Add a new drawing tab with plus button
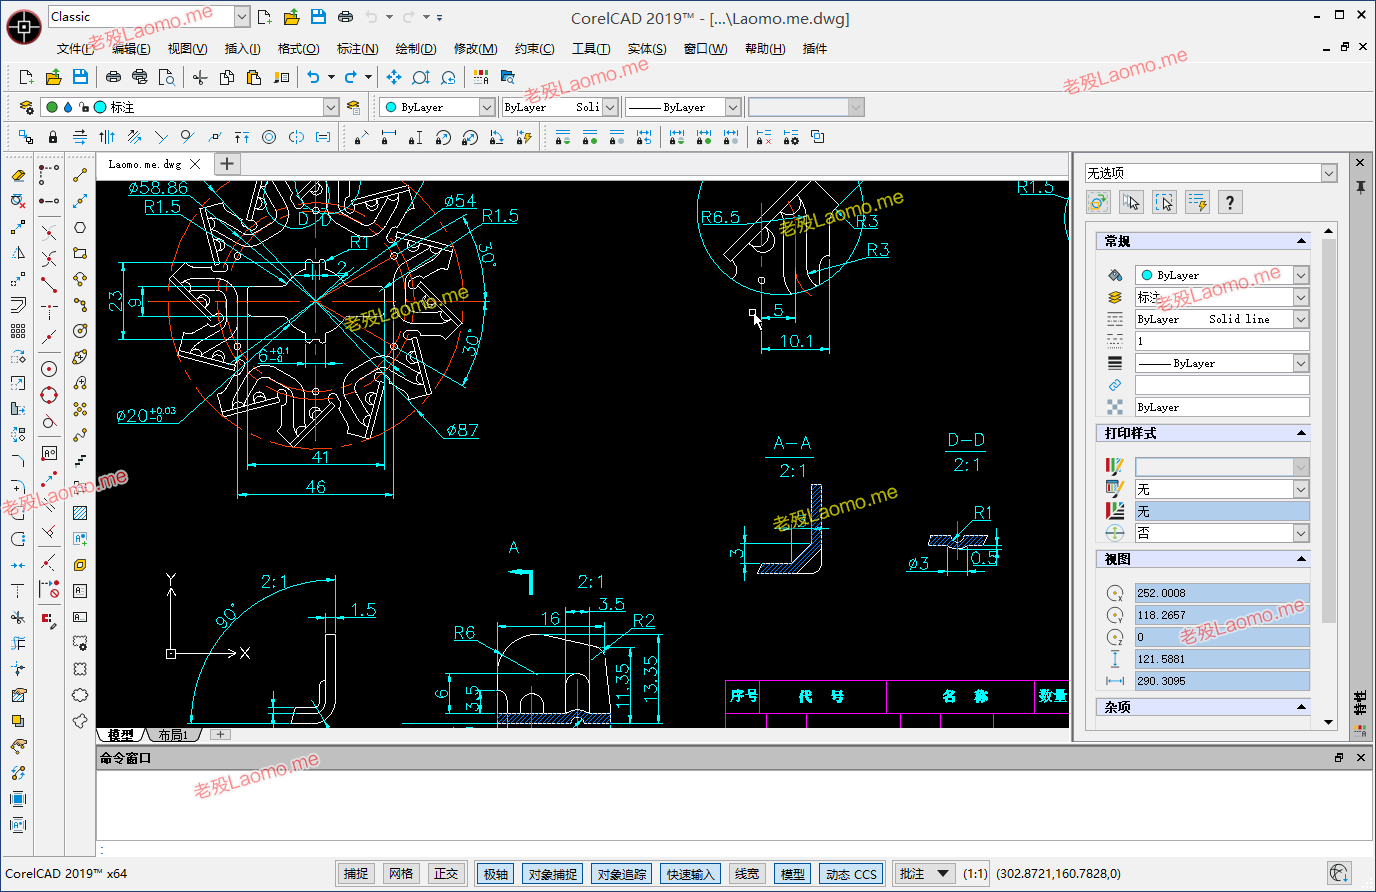This screenshot has width=1376, height=892. pos(227,164)
